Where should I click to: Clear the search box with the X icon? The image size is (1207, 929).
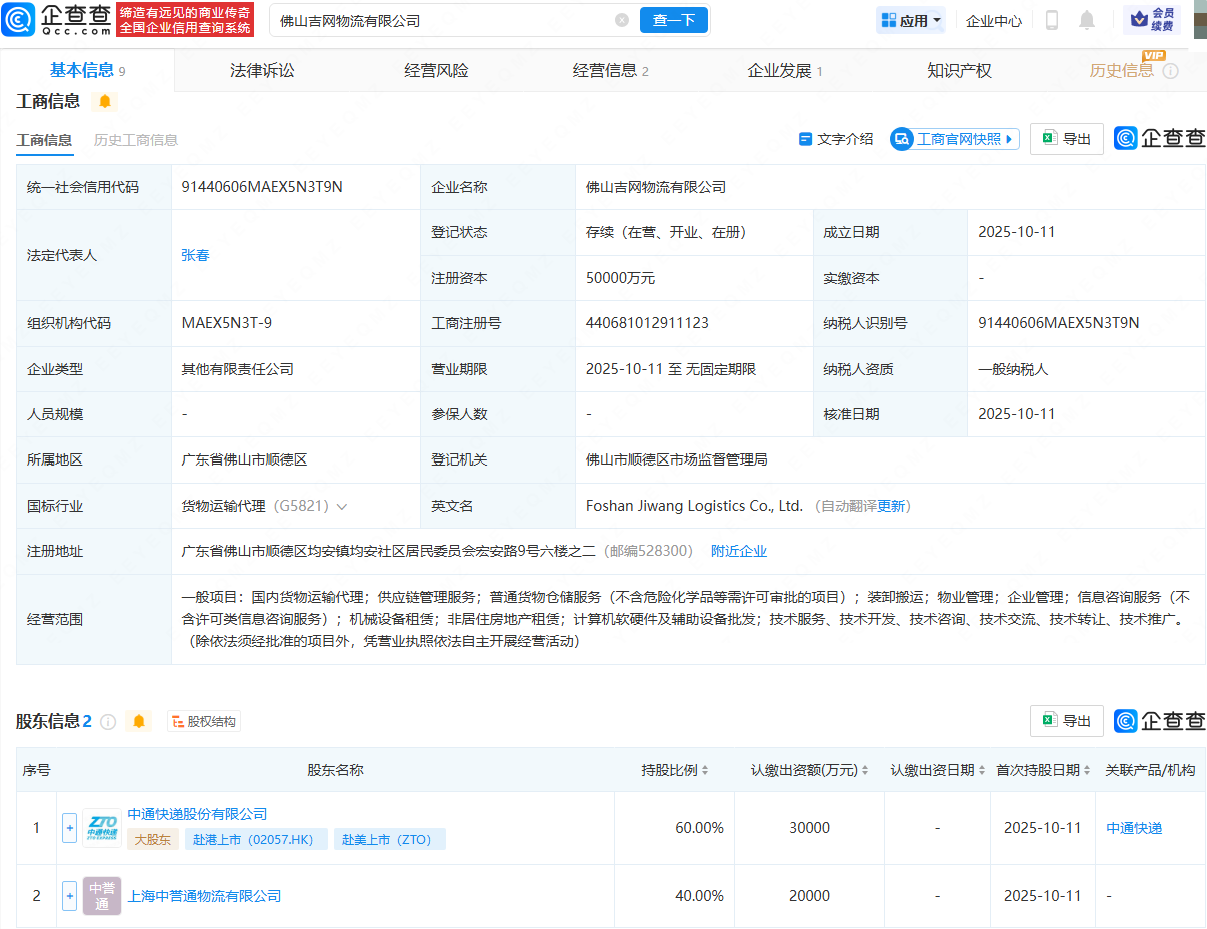pyautogui.click(x=622, y=20)
